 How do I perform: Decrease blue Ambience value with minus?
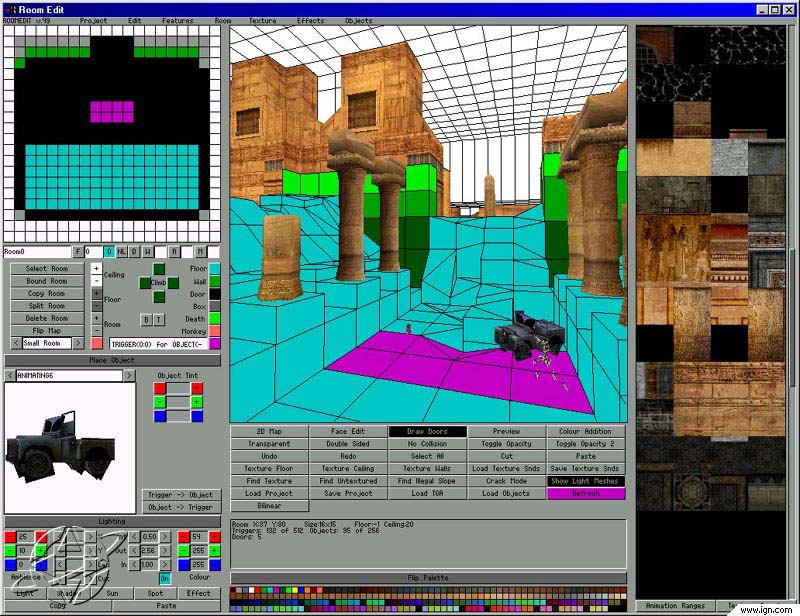[10, 564]
